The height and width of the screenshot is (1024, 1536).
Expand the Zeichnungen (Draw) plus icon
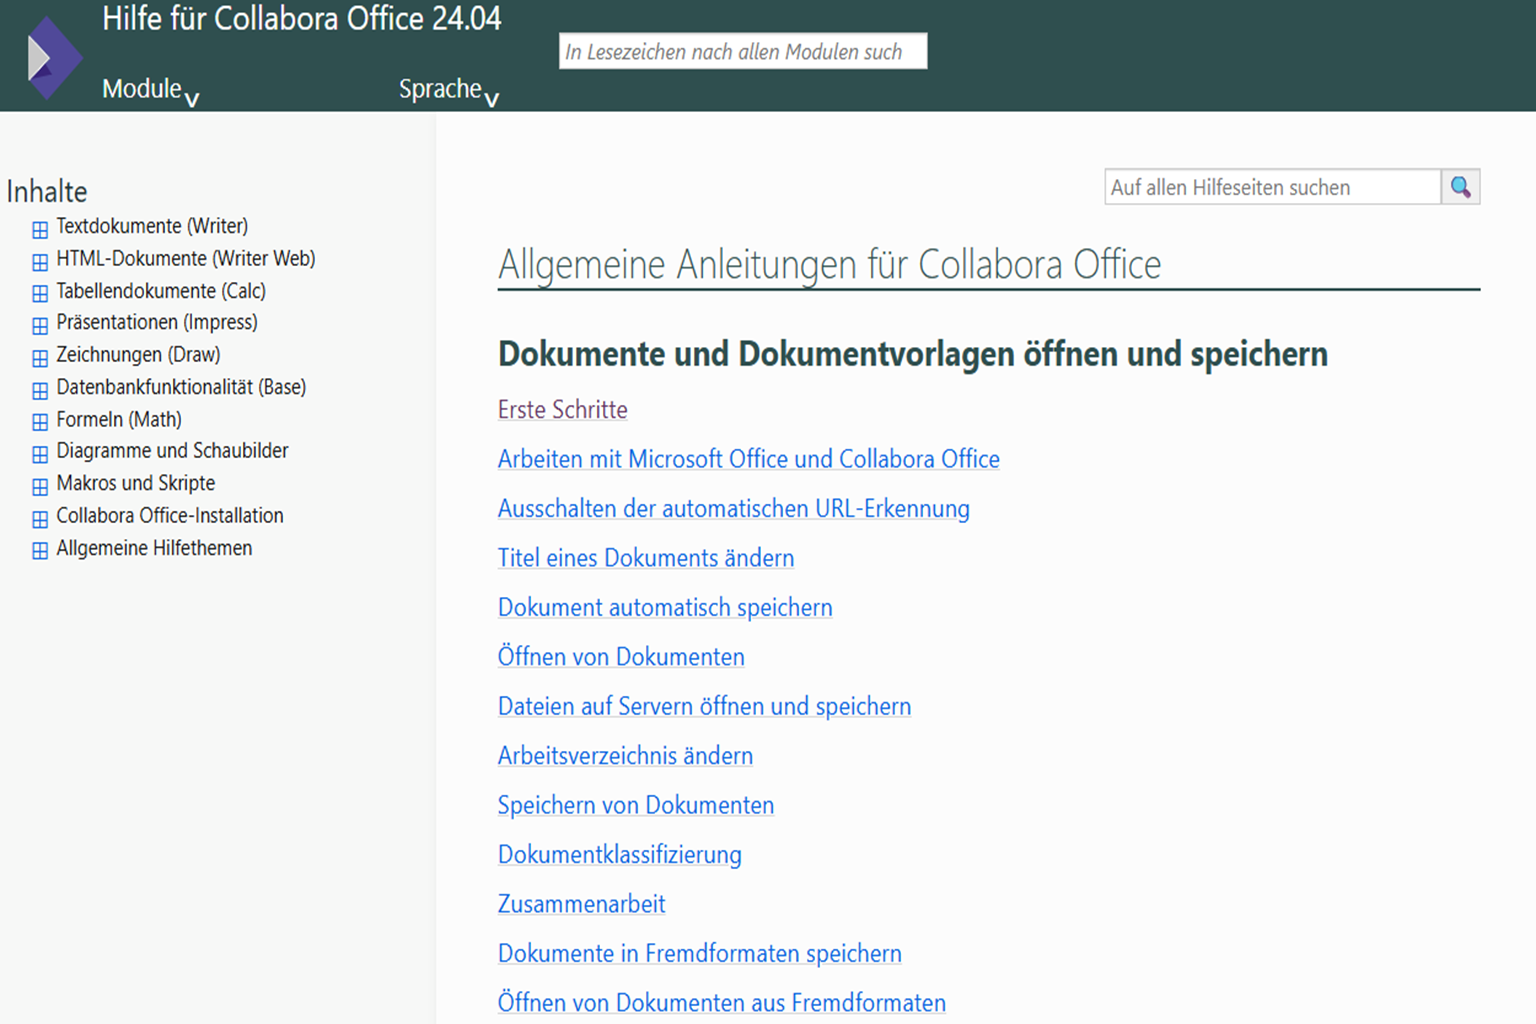[40, 358]
